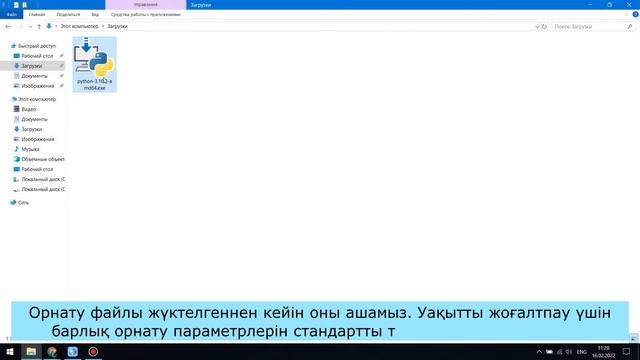
Task: Select the Управление contextual tab header
Action: (x=146, y=4)
